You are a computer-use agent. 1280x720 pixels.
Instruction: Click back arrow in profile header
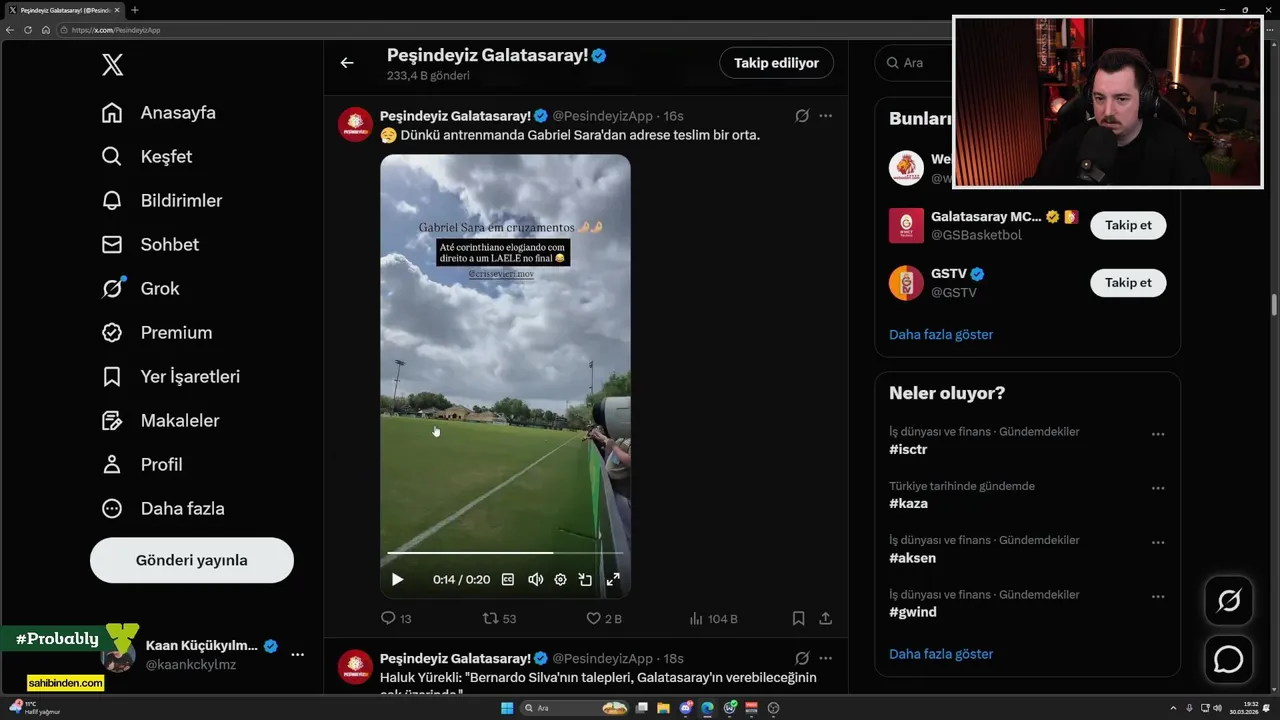347,63
